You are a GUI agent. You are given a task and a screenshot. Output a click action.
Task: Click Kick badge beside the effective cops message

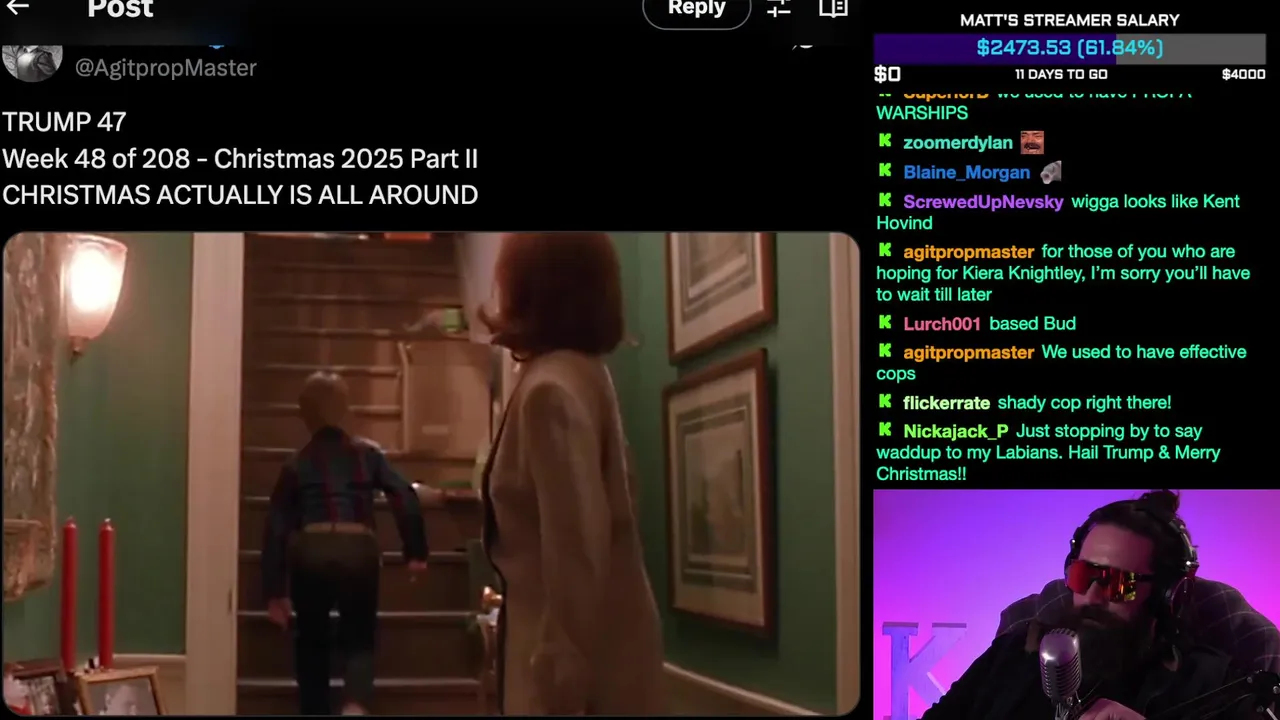pos(885,351)
